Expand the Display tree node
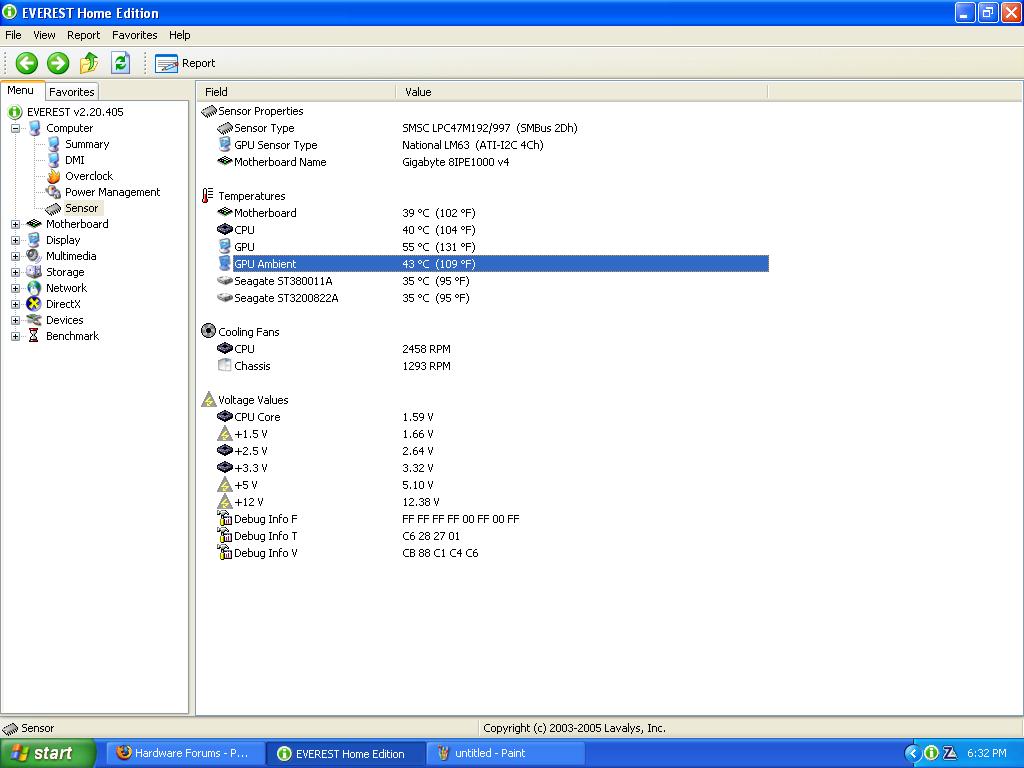 pyautogui.click(x=15, y=240)
